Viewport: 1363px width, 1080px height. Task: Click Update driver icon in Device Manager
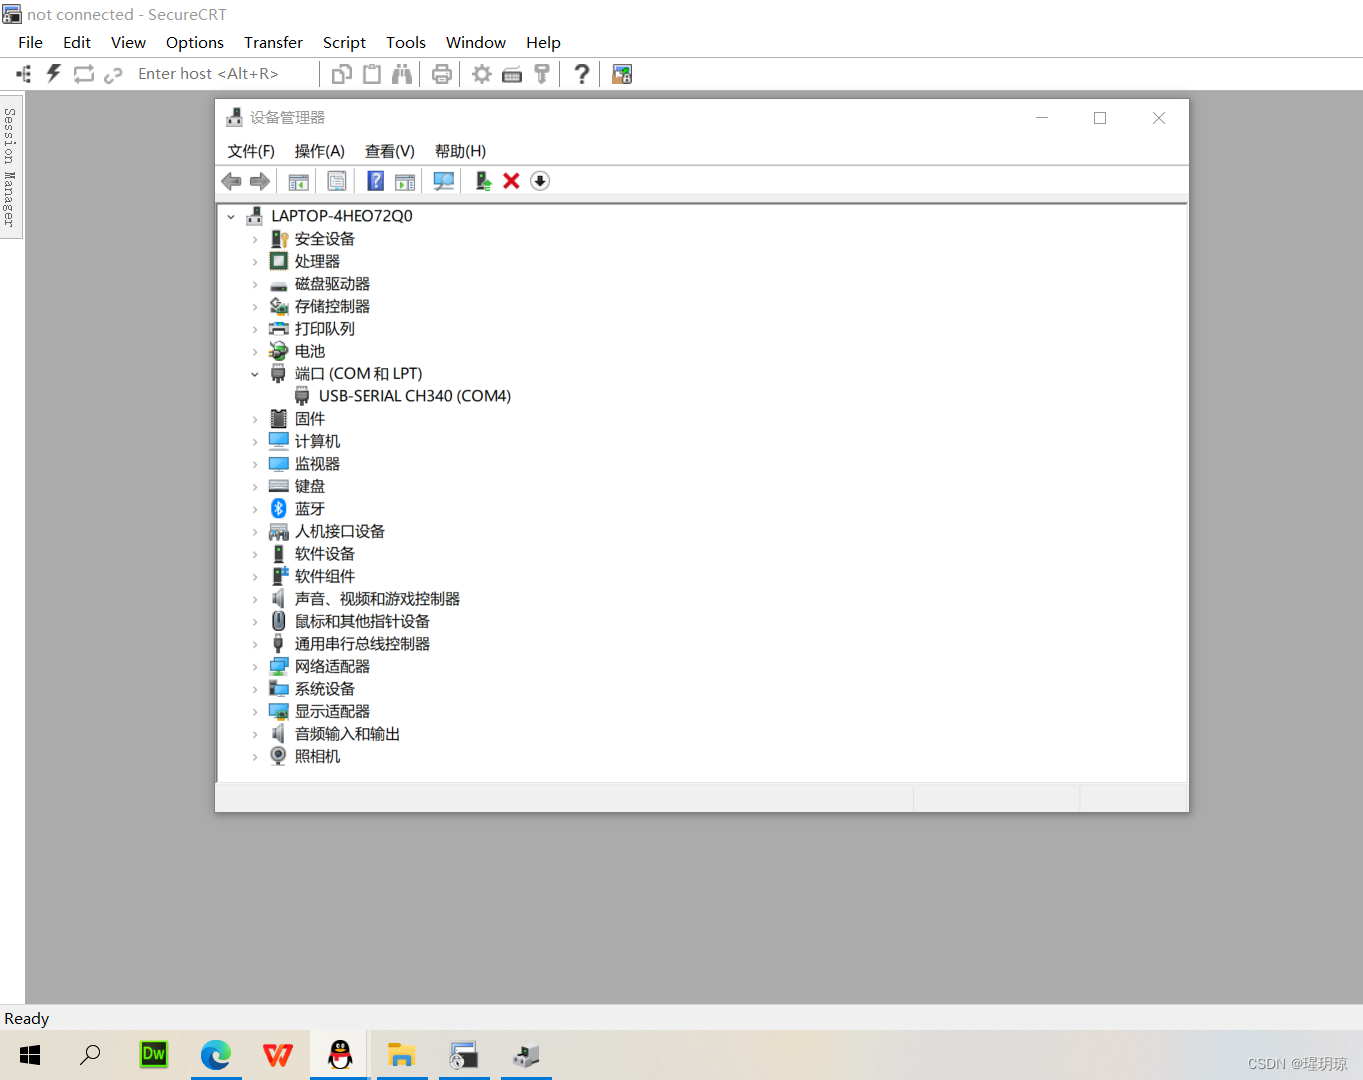[x=483, y=181]
